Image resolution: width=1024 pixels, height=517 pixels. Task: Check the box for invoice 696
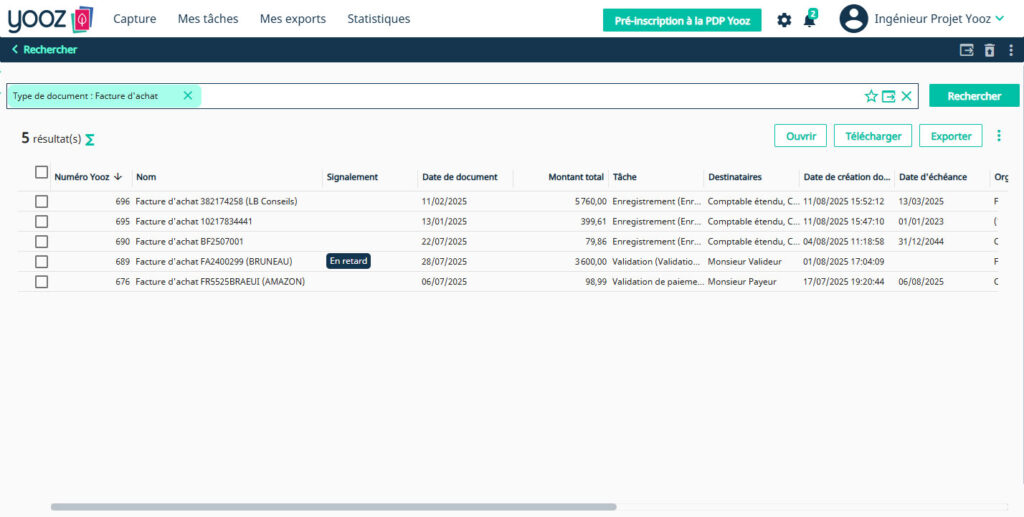(41, 202)
